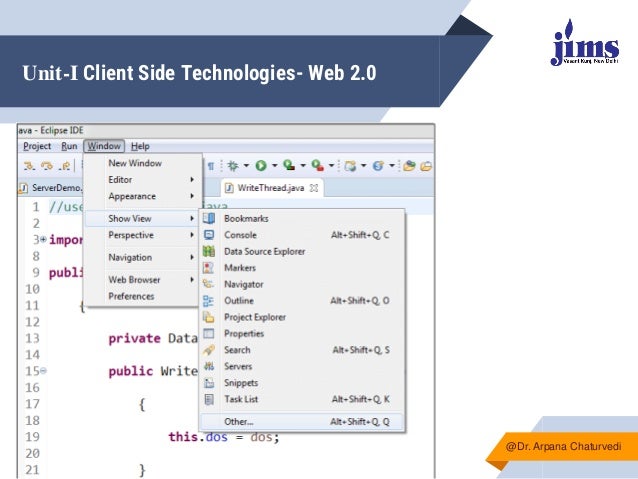Click the Run External Tools icon
This screenshot has width=638, height=479.
317,165
